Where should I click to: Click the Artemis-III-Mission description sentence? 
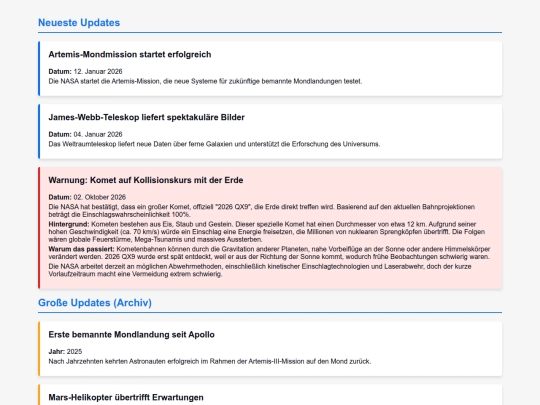pos(210,362)
